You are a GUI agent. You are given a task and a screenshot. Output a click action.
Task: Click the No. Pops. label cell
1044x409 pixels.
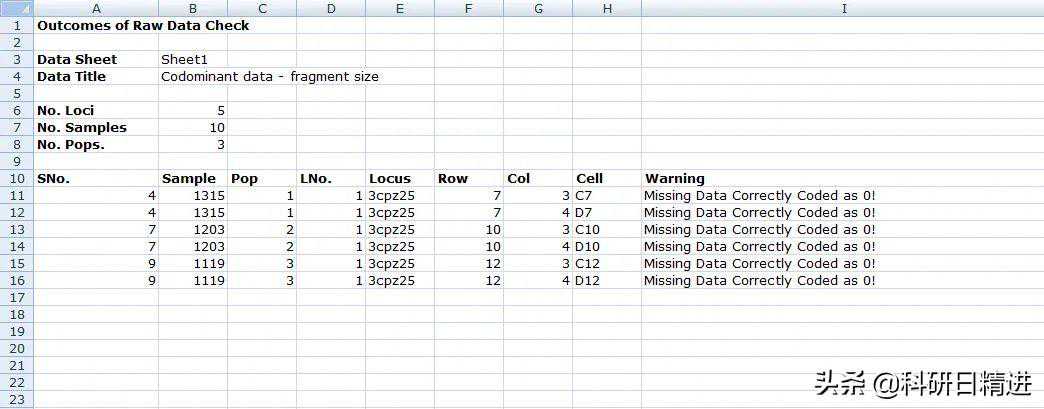click(x=96, y=145)
